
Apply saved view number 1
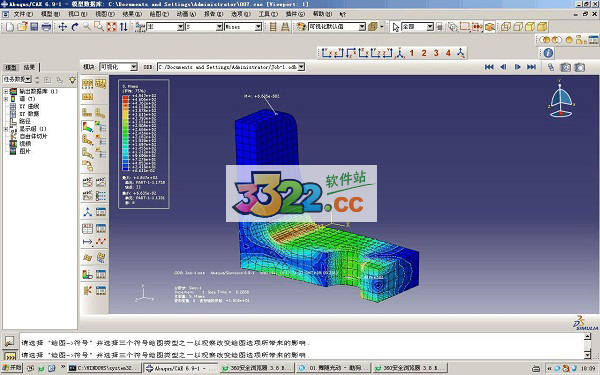[x=412, y=53]
